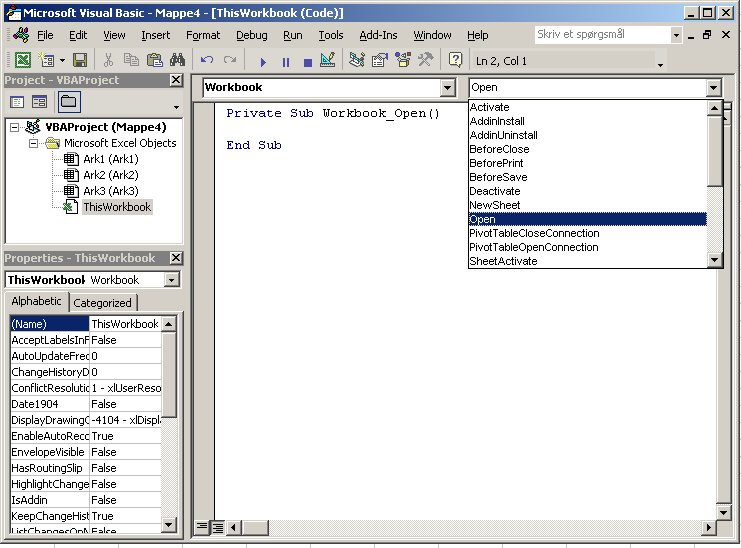Open the Tools menu
741x548 pixels.
331,35
